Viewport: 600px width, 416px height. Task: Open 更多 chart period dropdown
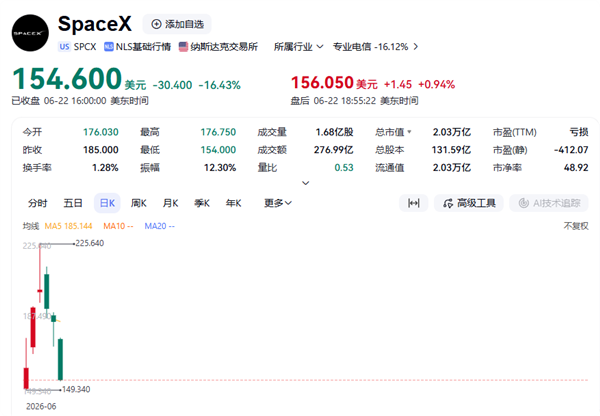click(x=278, y=203)
